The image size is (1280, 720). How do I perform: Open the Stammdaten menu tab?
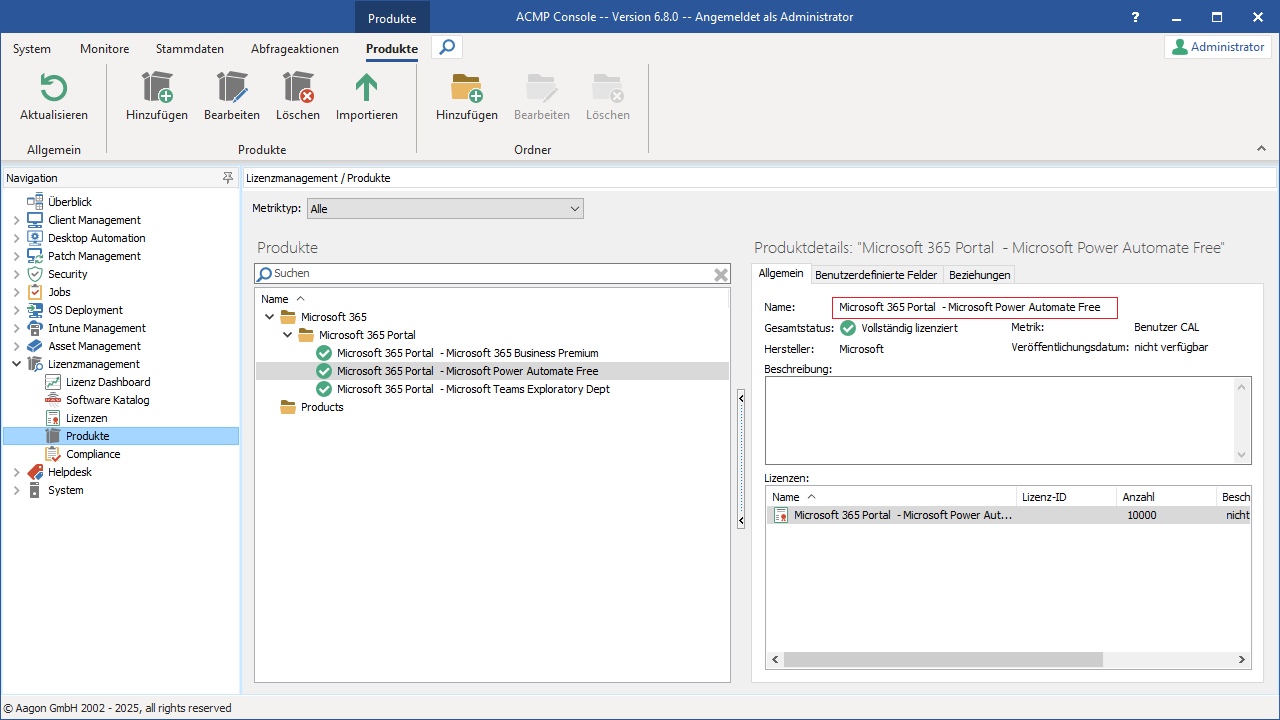pos(190,49)
